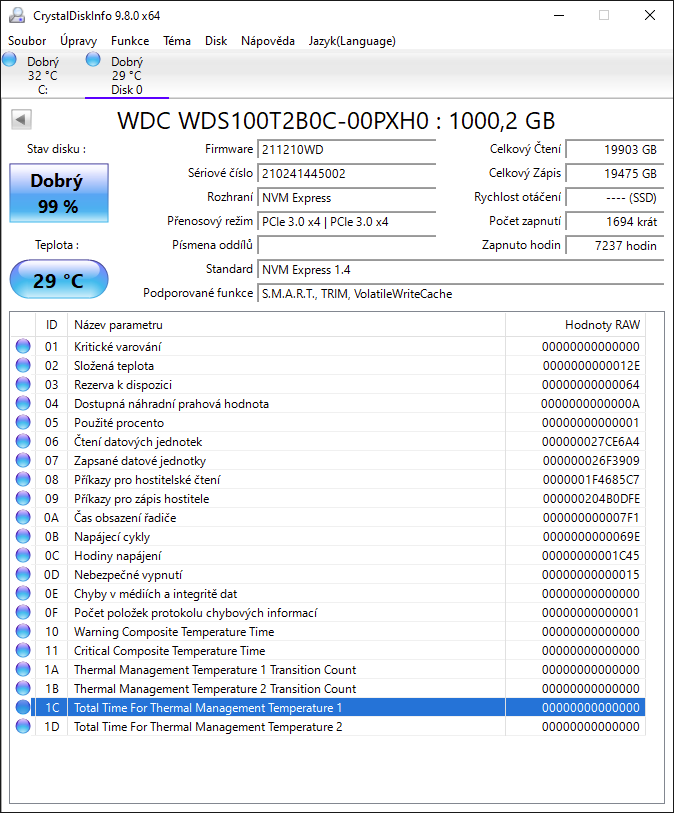Click status orb for Warning Composite Temperature Time
The image size is (674, 813).
(x=23, y=631)
